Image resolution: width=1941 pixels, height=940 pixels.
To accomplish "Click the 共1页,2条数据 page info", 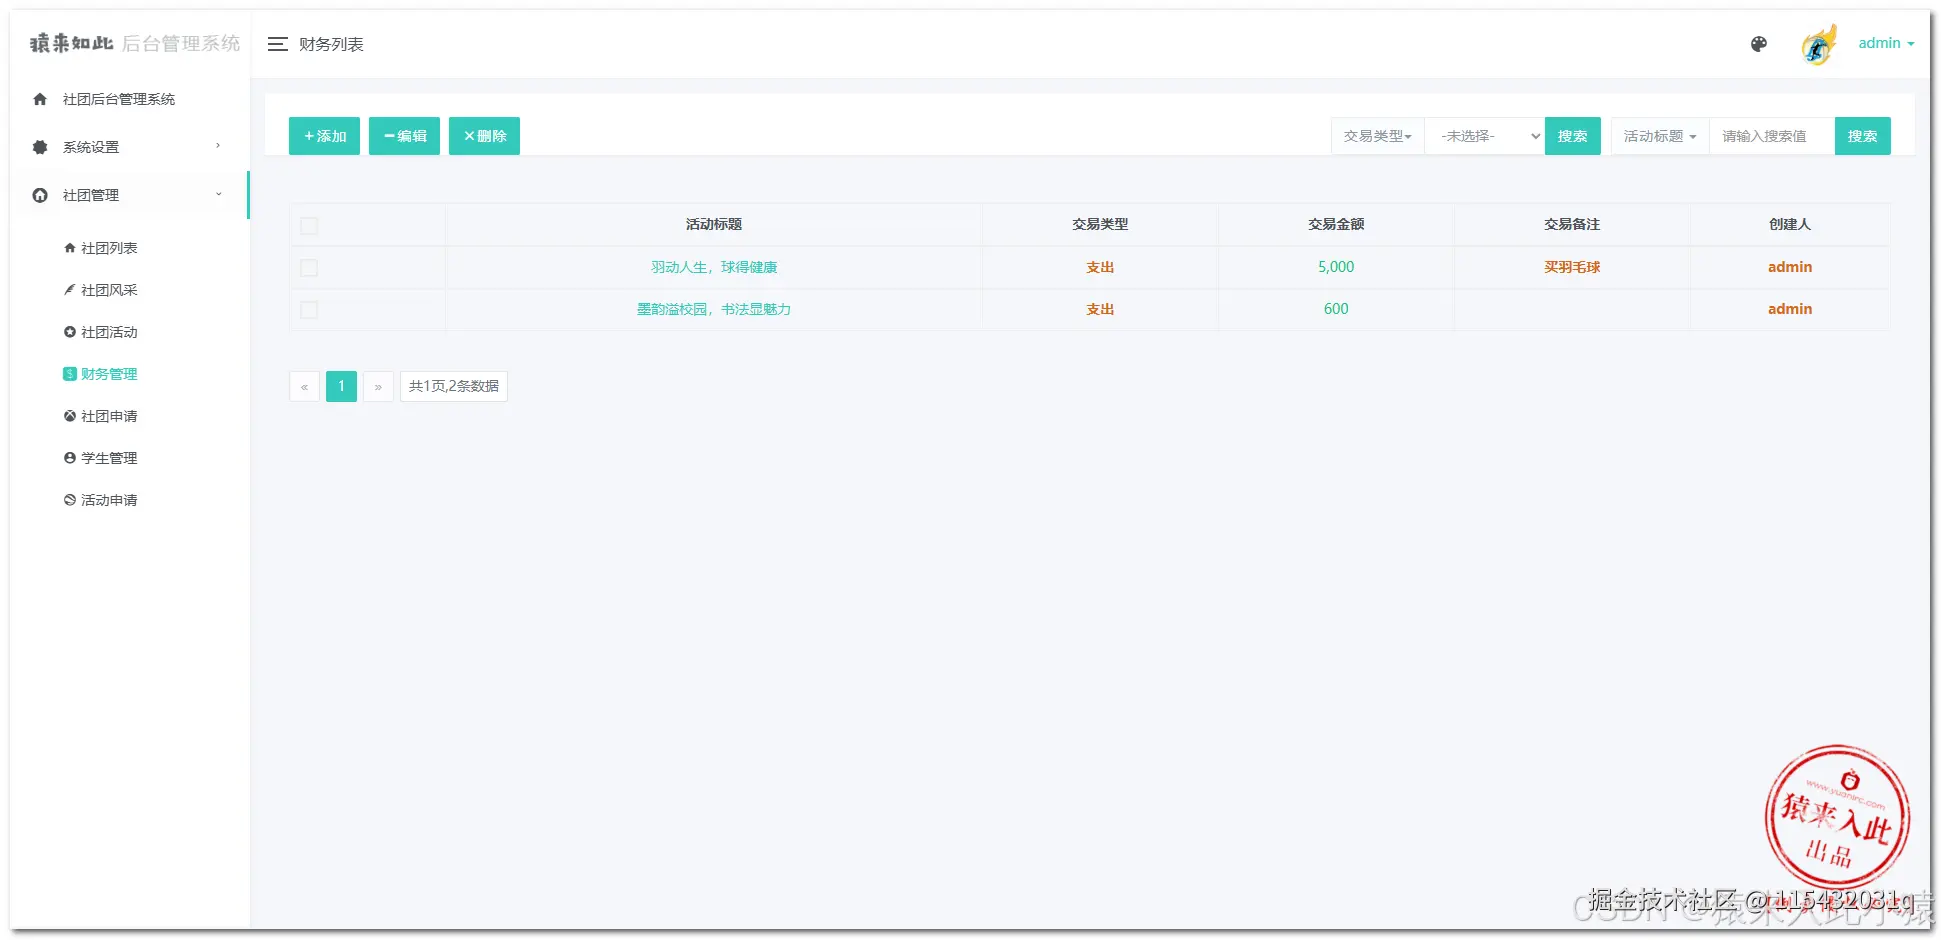I will pyautogui.click(x=454, y=386).
